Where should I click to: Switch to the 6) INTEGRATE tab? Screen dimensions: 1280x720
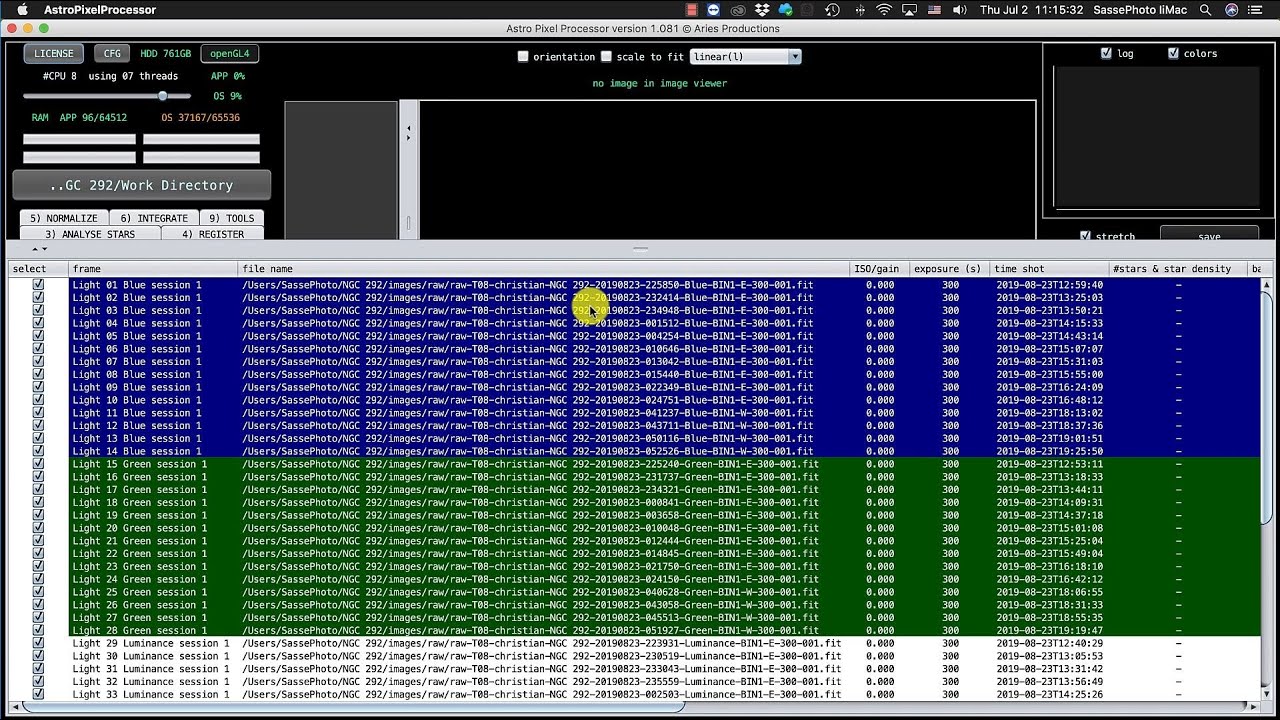coord(154,218)
